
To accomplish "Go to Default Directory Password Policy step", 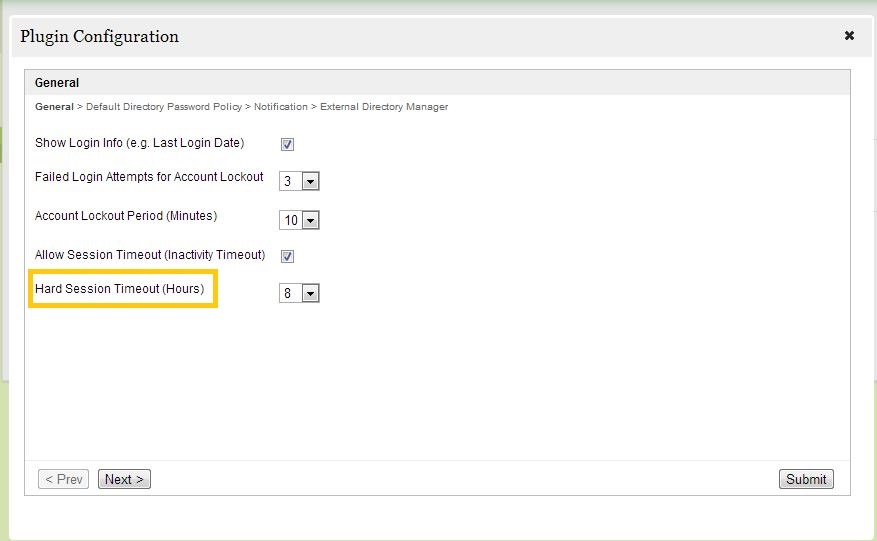I will [165, 107].
